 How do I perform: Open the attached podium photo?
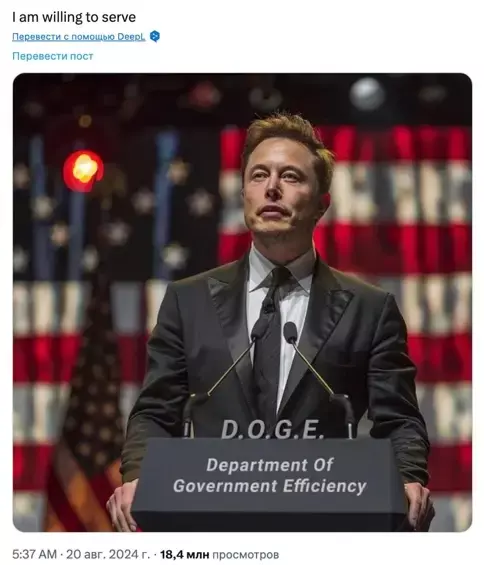click(x=242, y=302)
